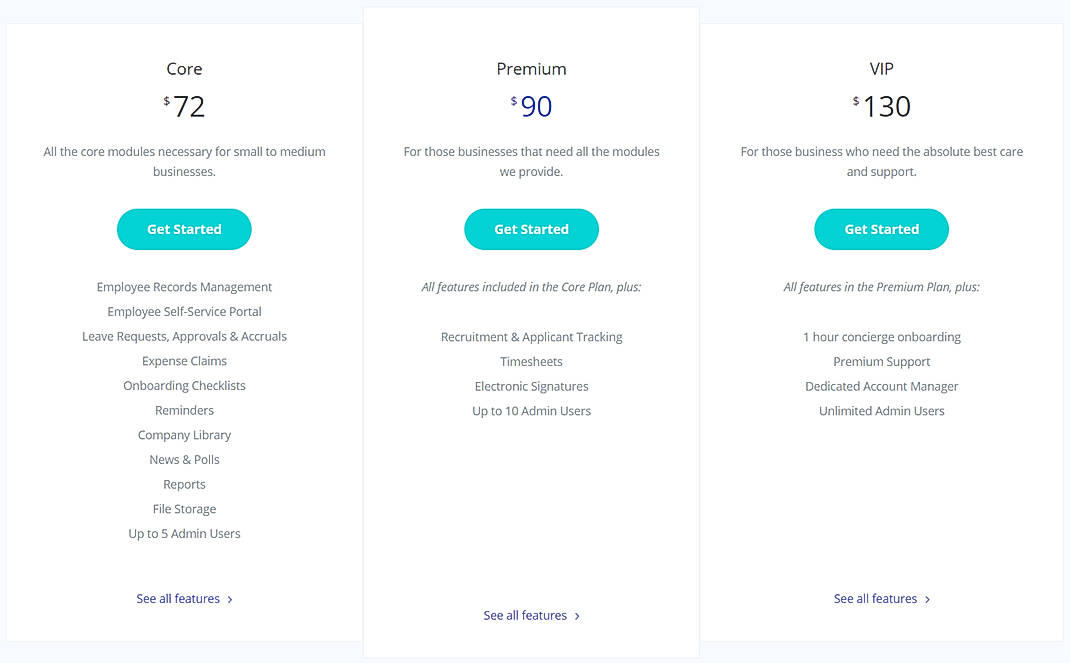This screenshot has height=663, width=1070.
Task: Click the $130 VIP price
Action: point(881,107)
